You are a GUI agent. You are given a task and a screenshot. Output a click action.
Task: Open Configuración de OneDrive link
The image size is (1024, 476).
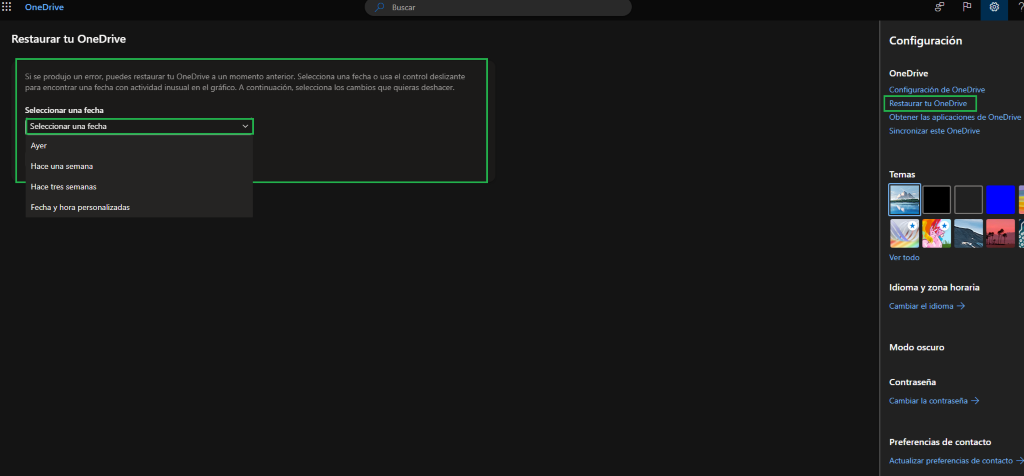point(936,89)
